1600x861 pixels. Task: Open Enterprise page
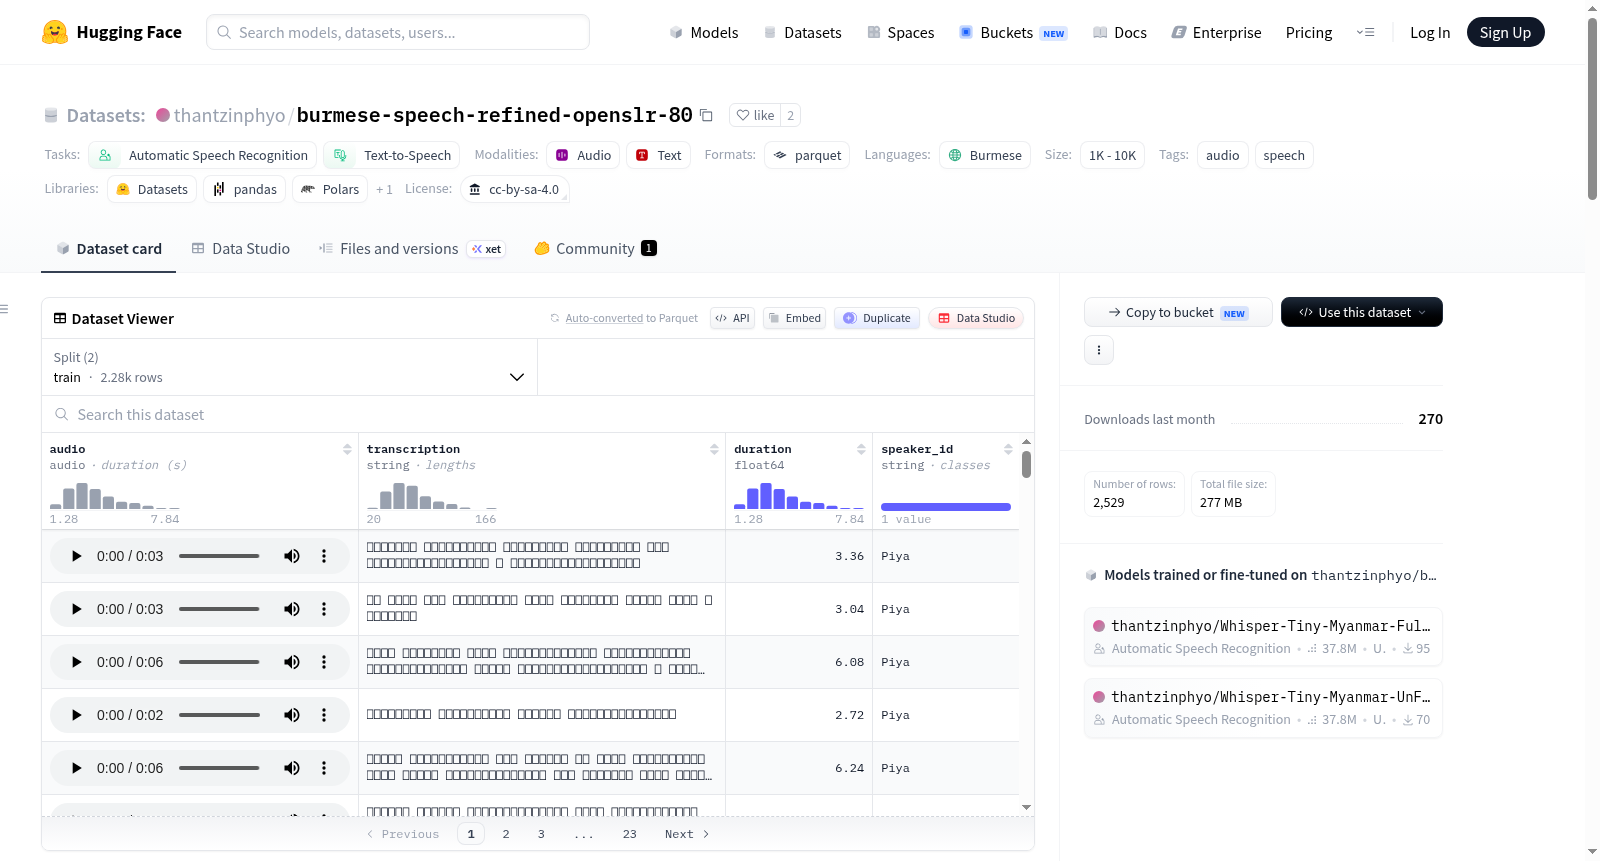pos(1216,33)
